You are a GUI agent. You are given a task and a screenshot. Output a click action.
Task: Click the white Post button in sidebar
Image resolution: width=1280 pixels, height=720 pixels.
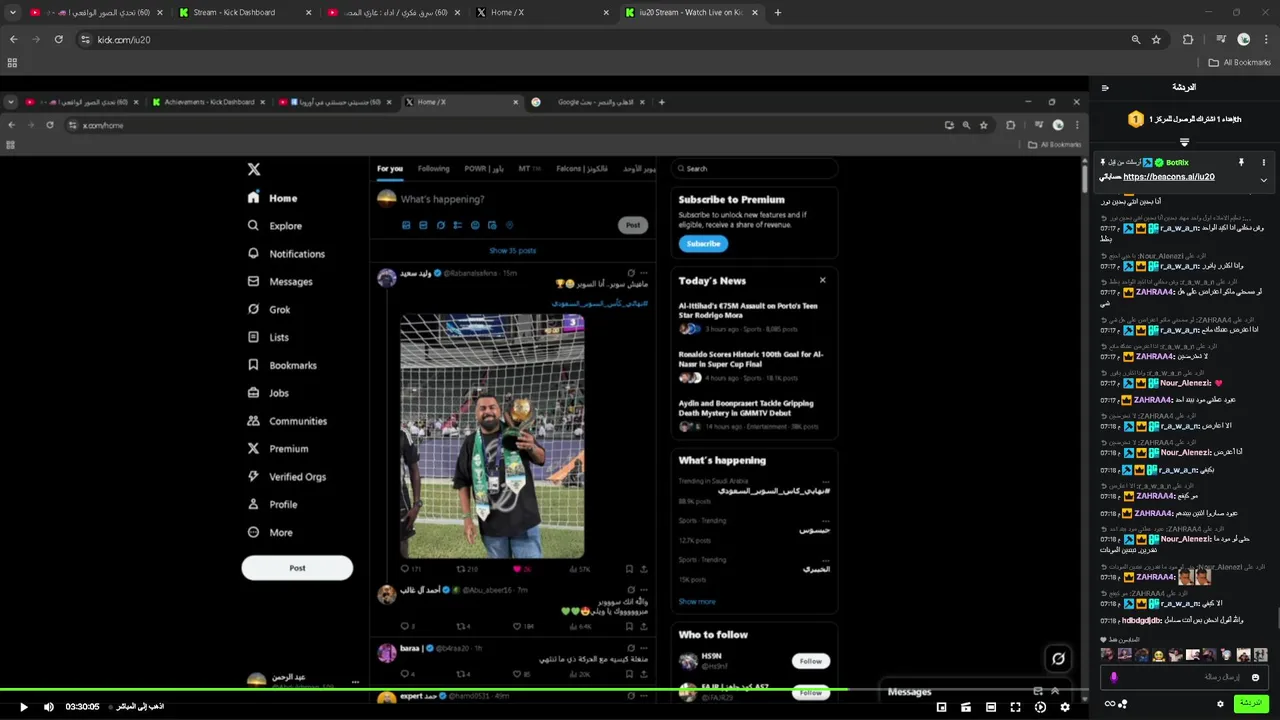pyautogui.click(x=297, y=568)
